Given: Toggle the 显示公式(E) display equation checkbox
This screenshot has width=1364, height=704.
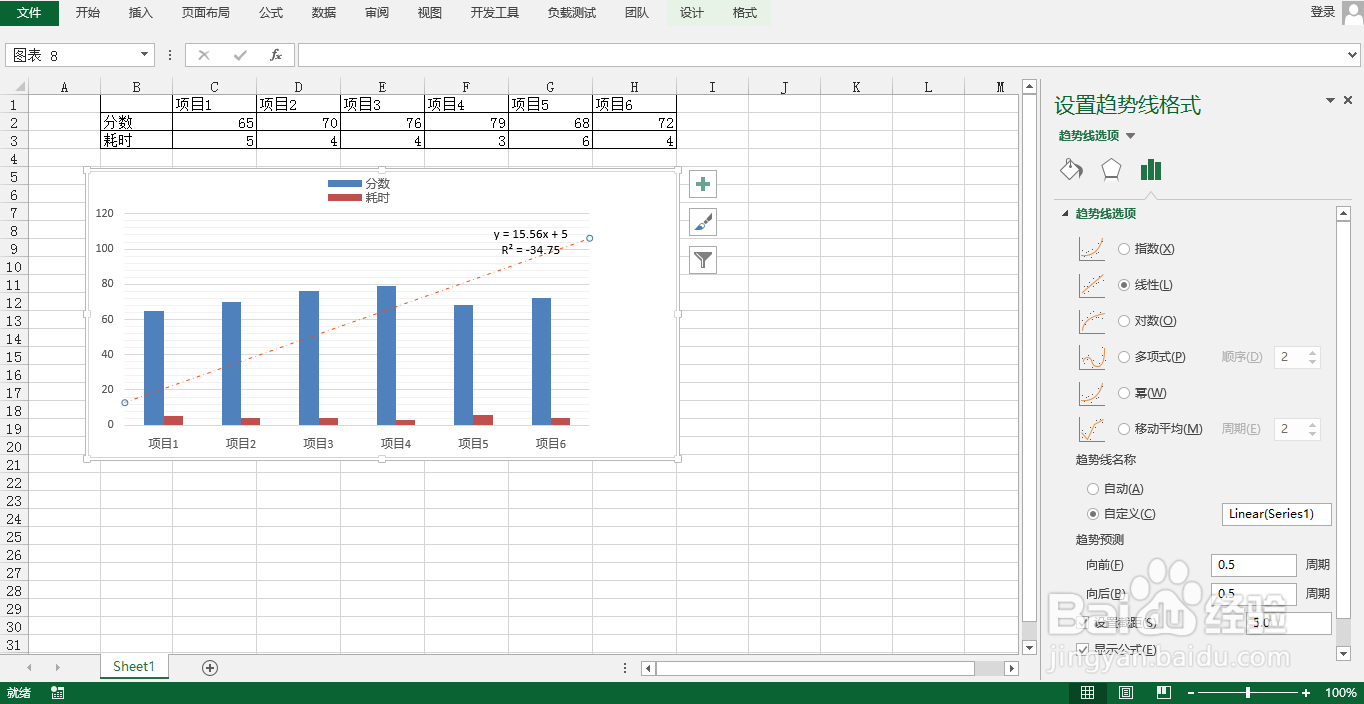Looking at the screenshot, I should pos(1082,650).
